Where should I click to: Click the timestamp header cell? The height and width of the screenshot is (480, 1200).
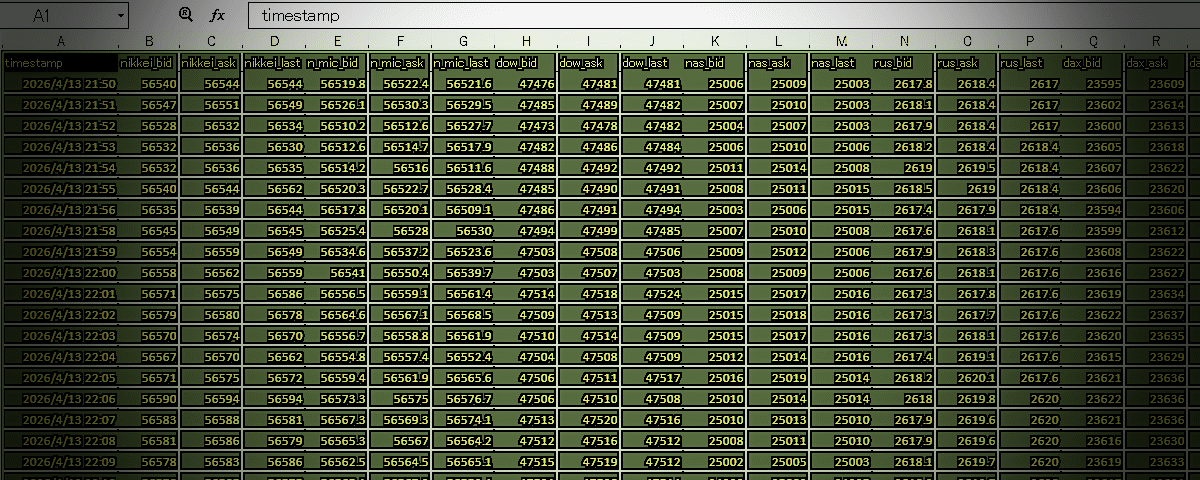tap(60, 63)
